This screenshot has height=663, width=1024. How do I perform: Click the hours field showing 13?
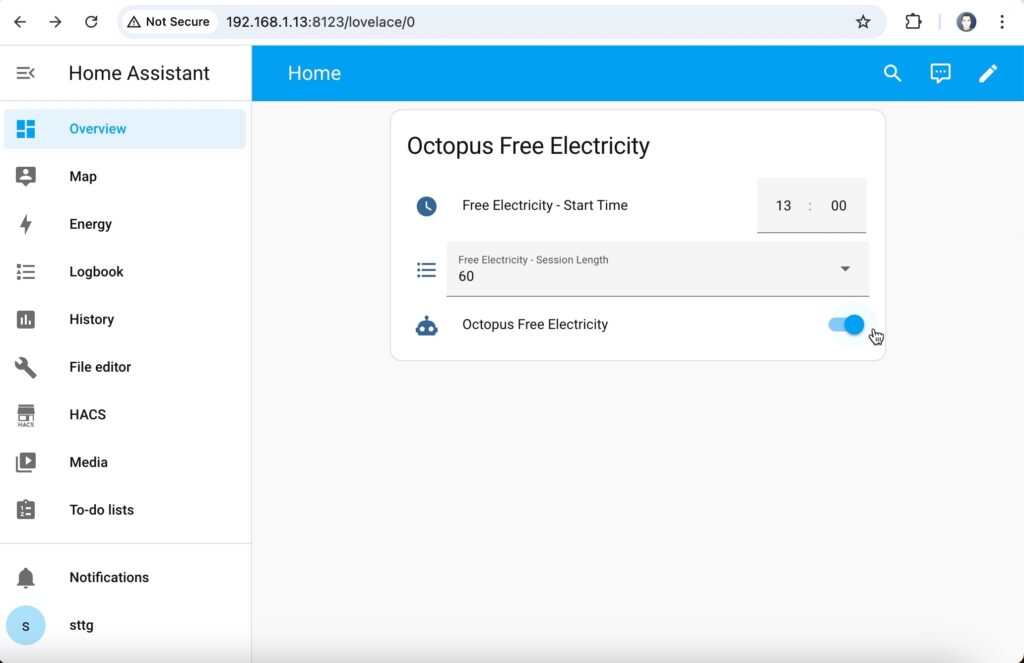point(783,206)
